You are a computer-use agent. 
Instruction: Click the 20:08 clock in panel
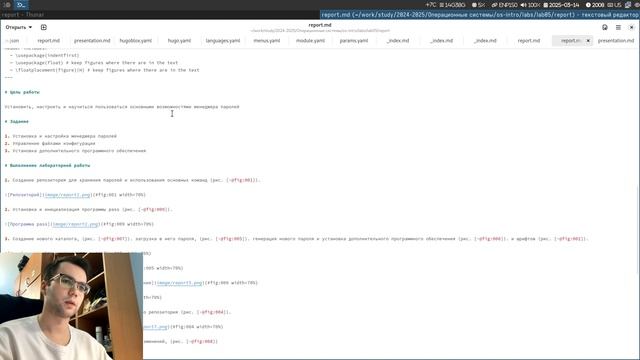pos(595,5)
